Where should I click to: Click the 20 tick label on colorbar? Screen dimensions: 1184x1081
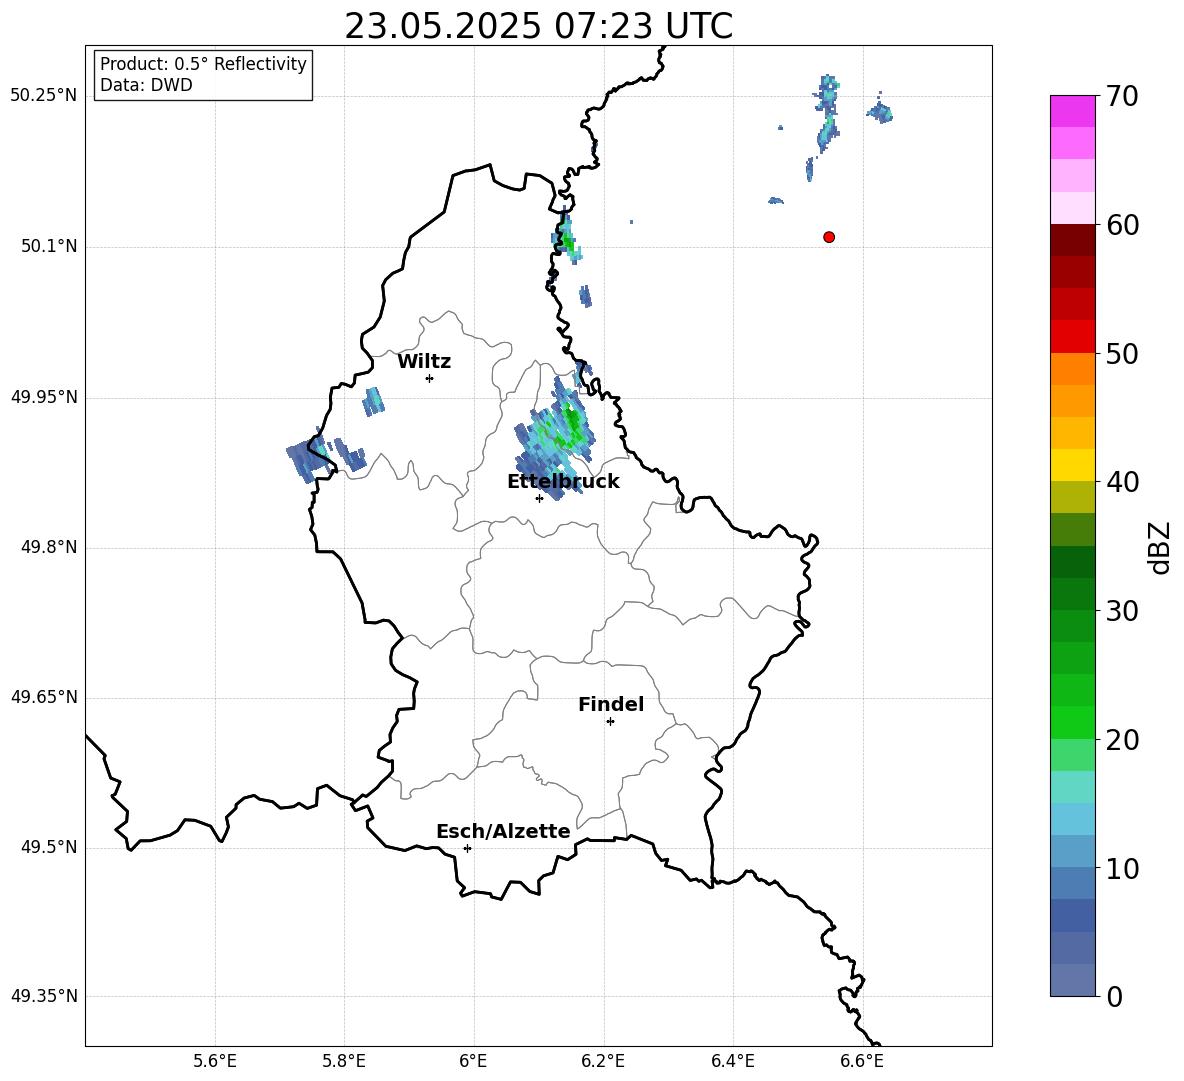(1122, 740)
